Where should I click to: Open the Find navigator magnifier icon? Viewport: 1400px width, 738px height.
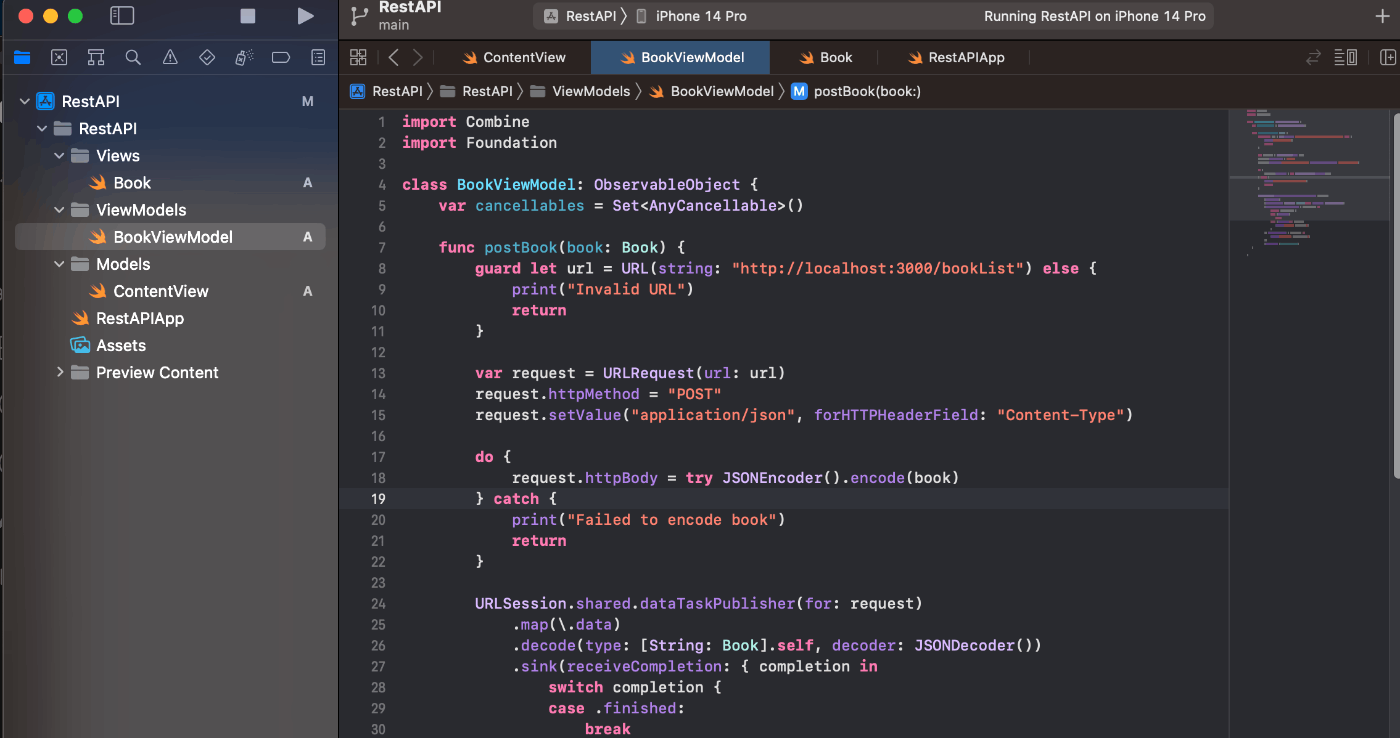point(133,57)
